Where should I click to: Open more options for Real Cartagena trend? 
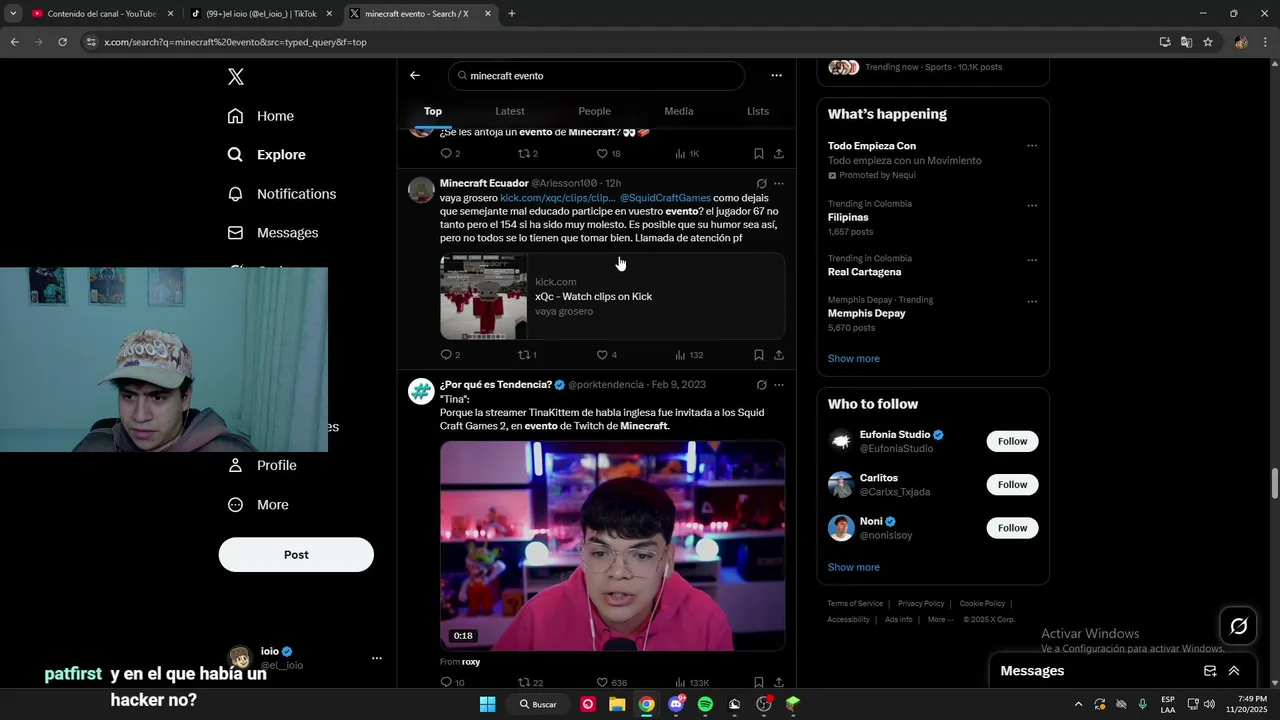pos(1032,261)
